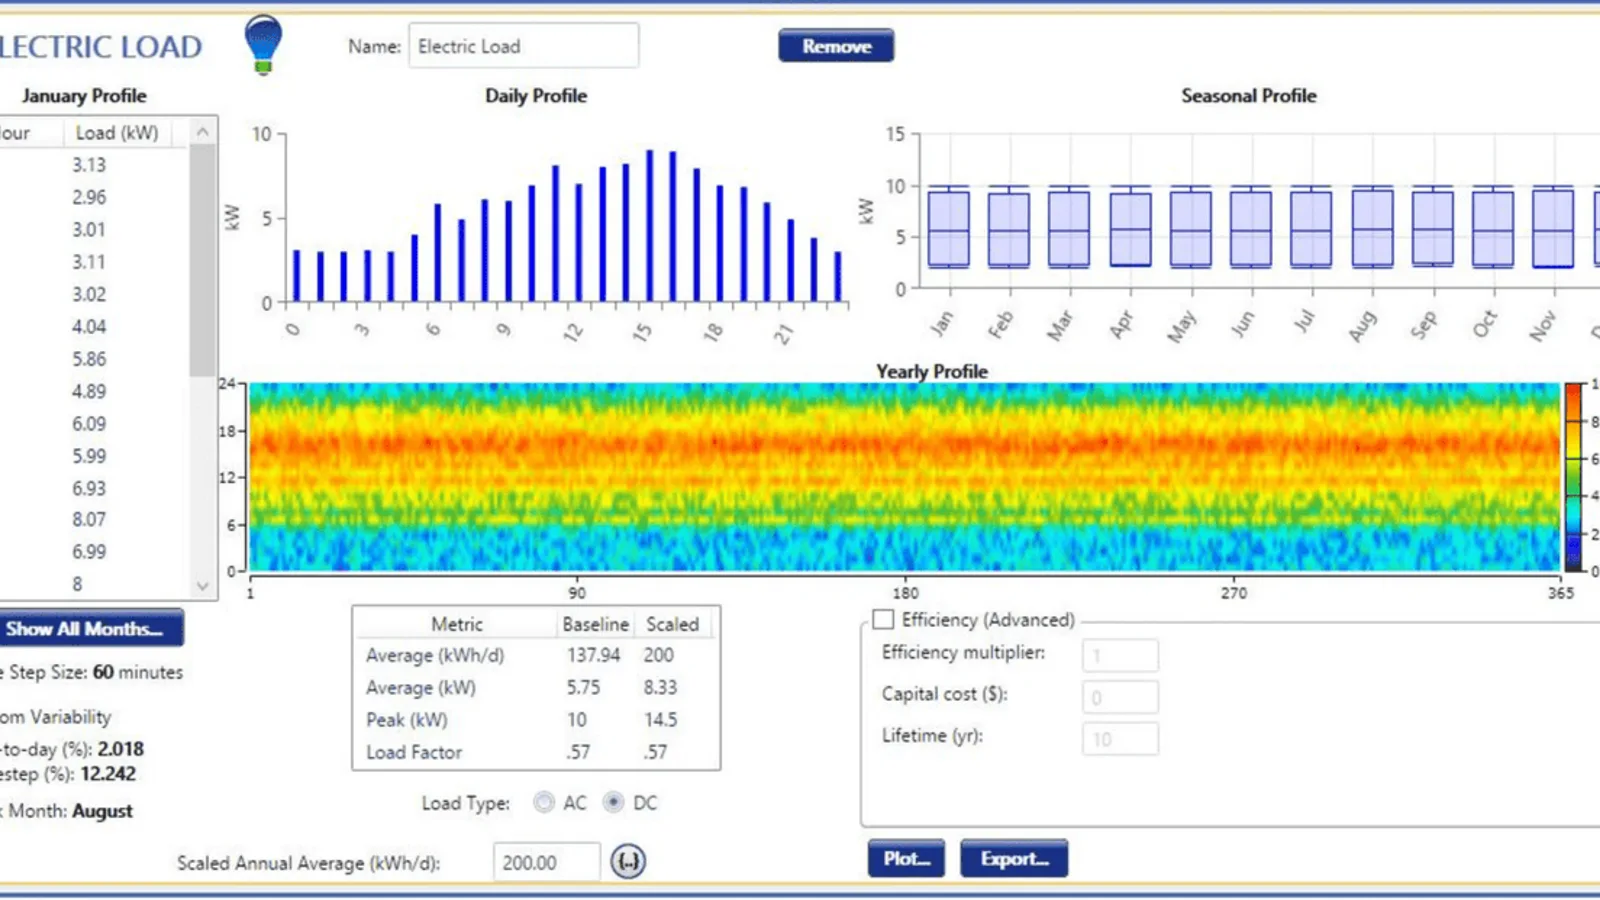This screenshot has height=900, width=1600.
Task: Click the Remove button
Action: (x=836, y=46)
